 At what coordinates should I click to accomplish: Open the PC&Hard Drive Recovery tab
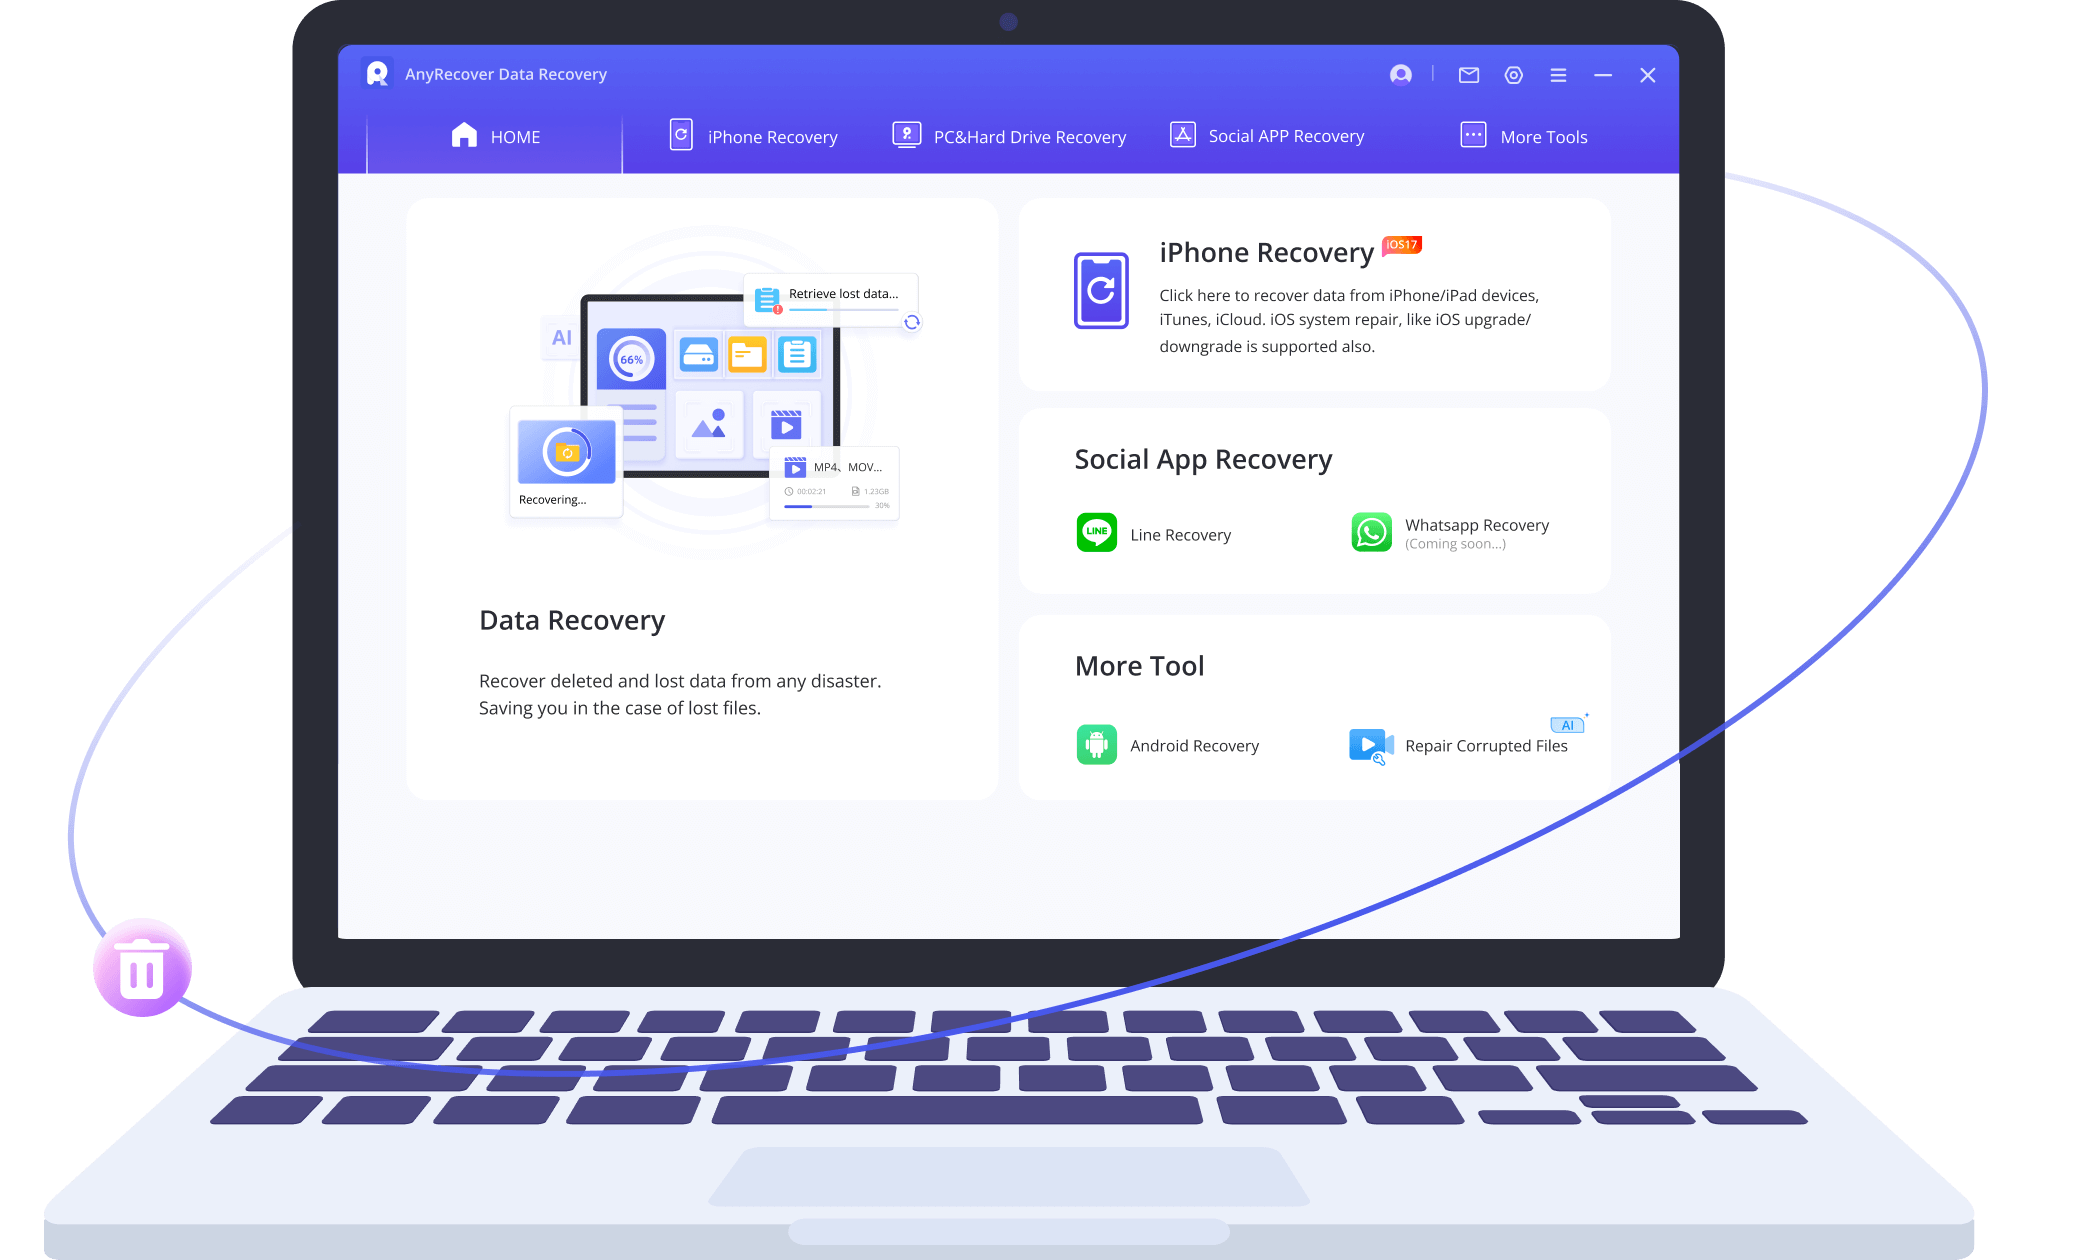[1009, 136]
